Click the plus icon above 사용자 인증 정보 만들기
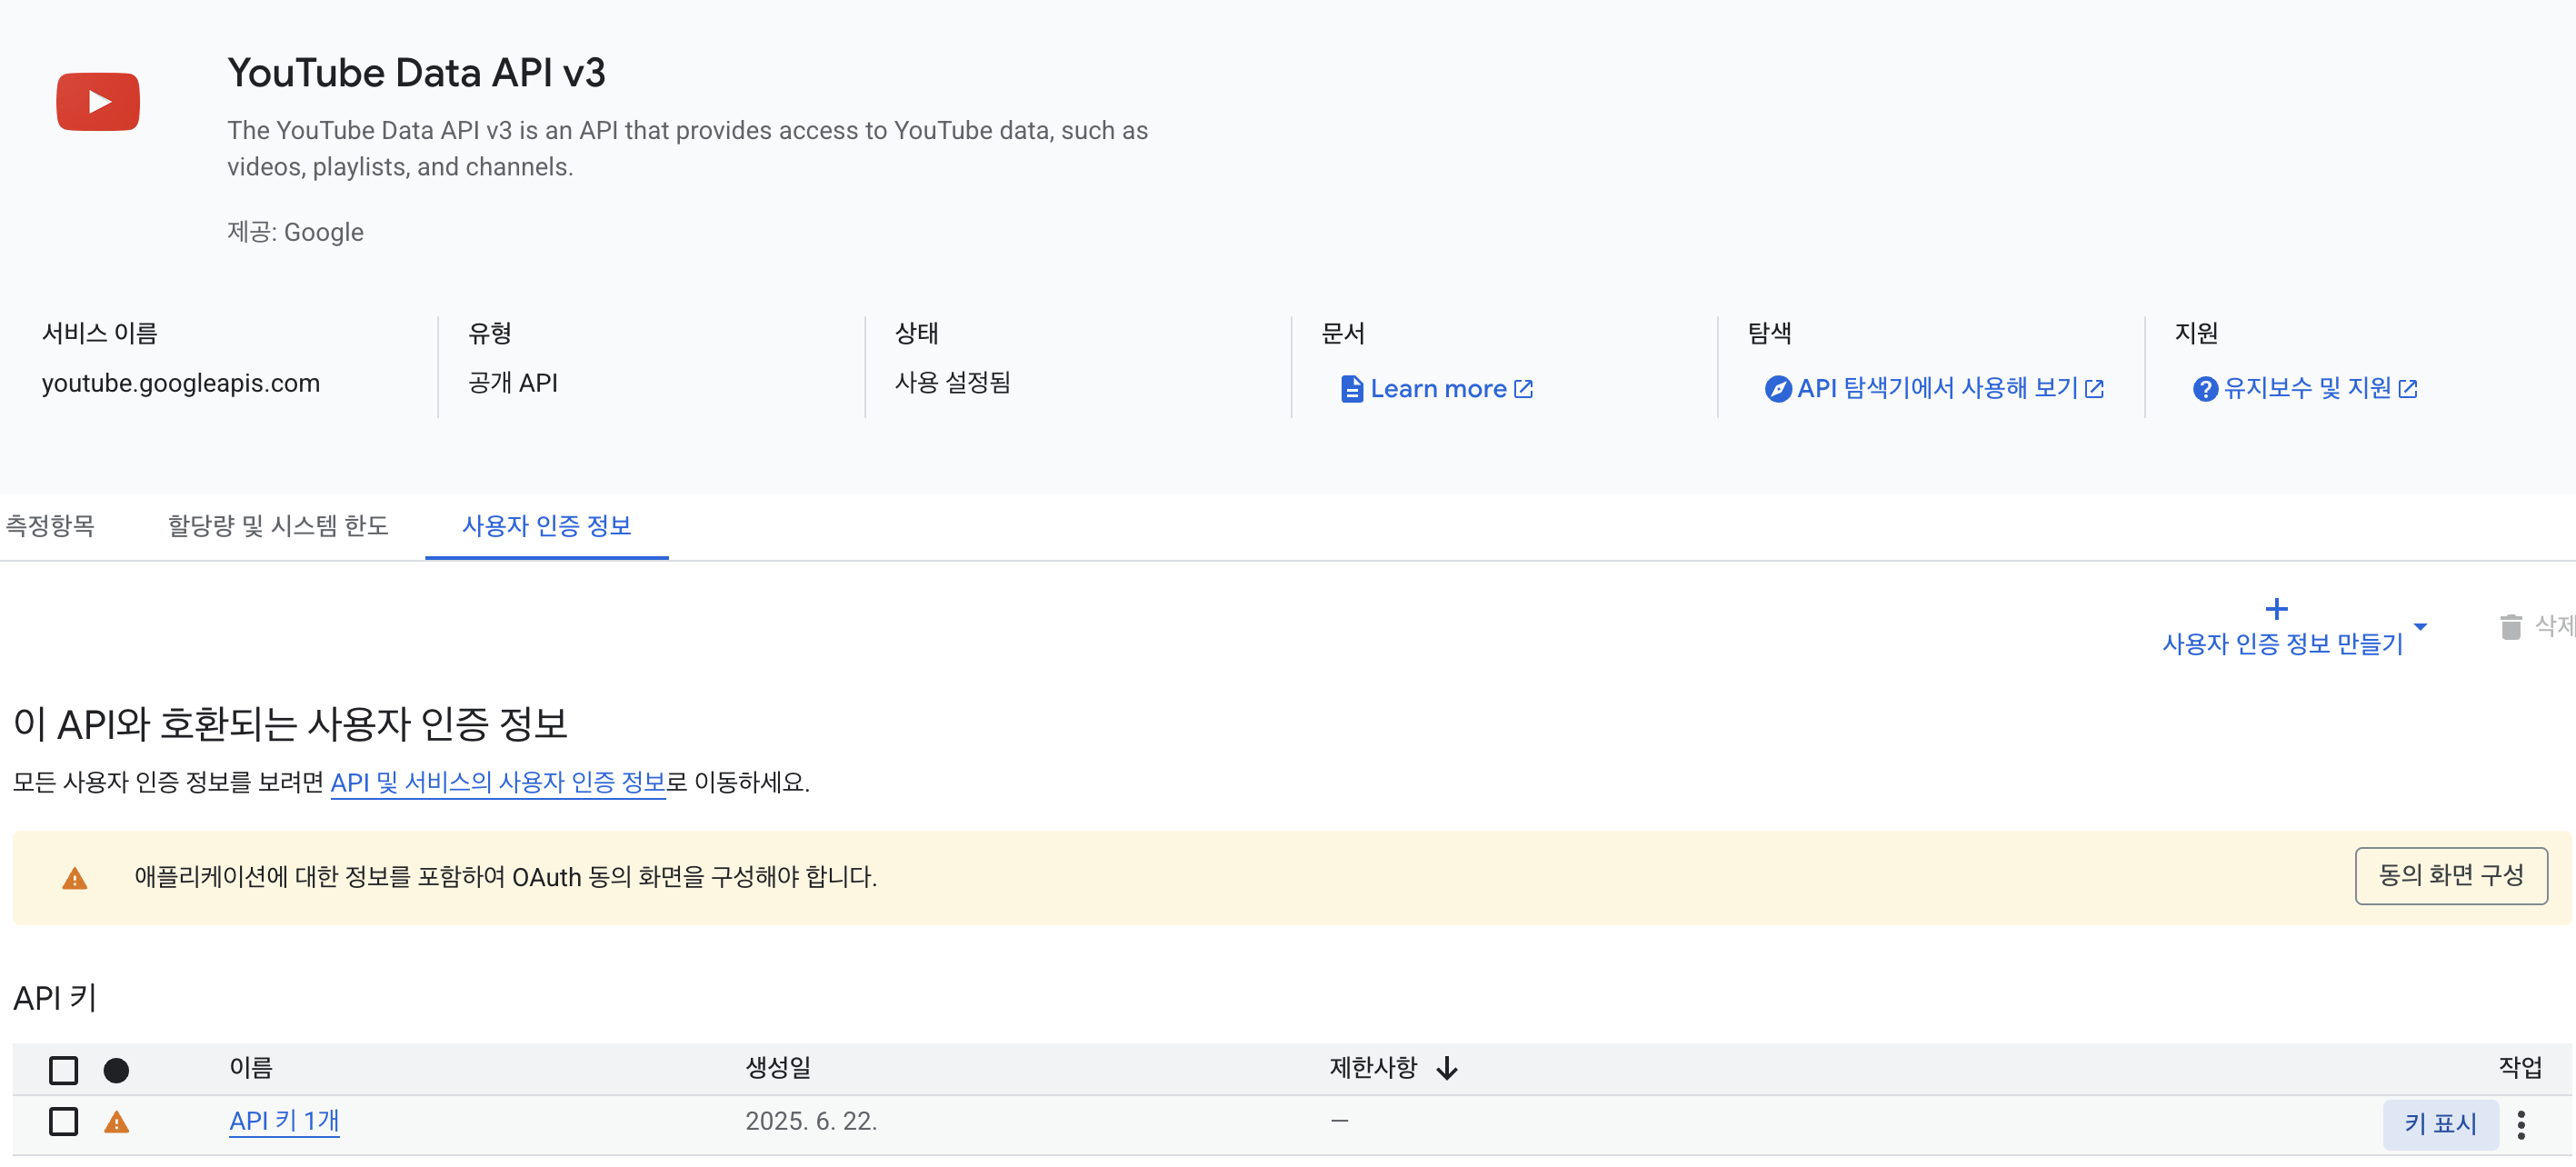The width and height of the screenshot is (2576, 1167). 2276,609
